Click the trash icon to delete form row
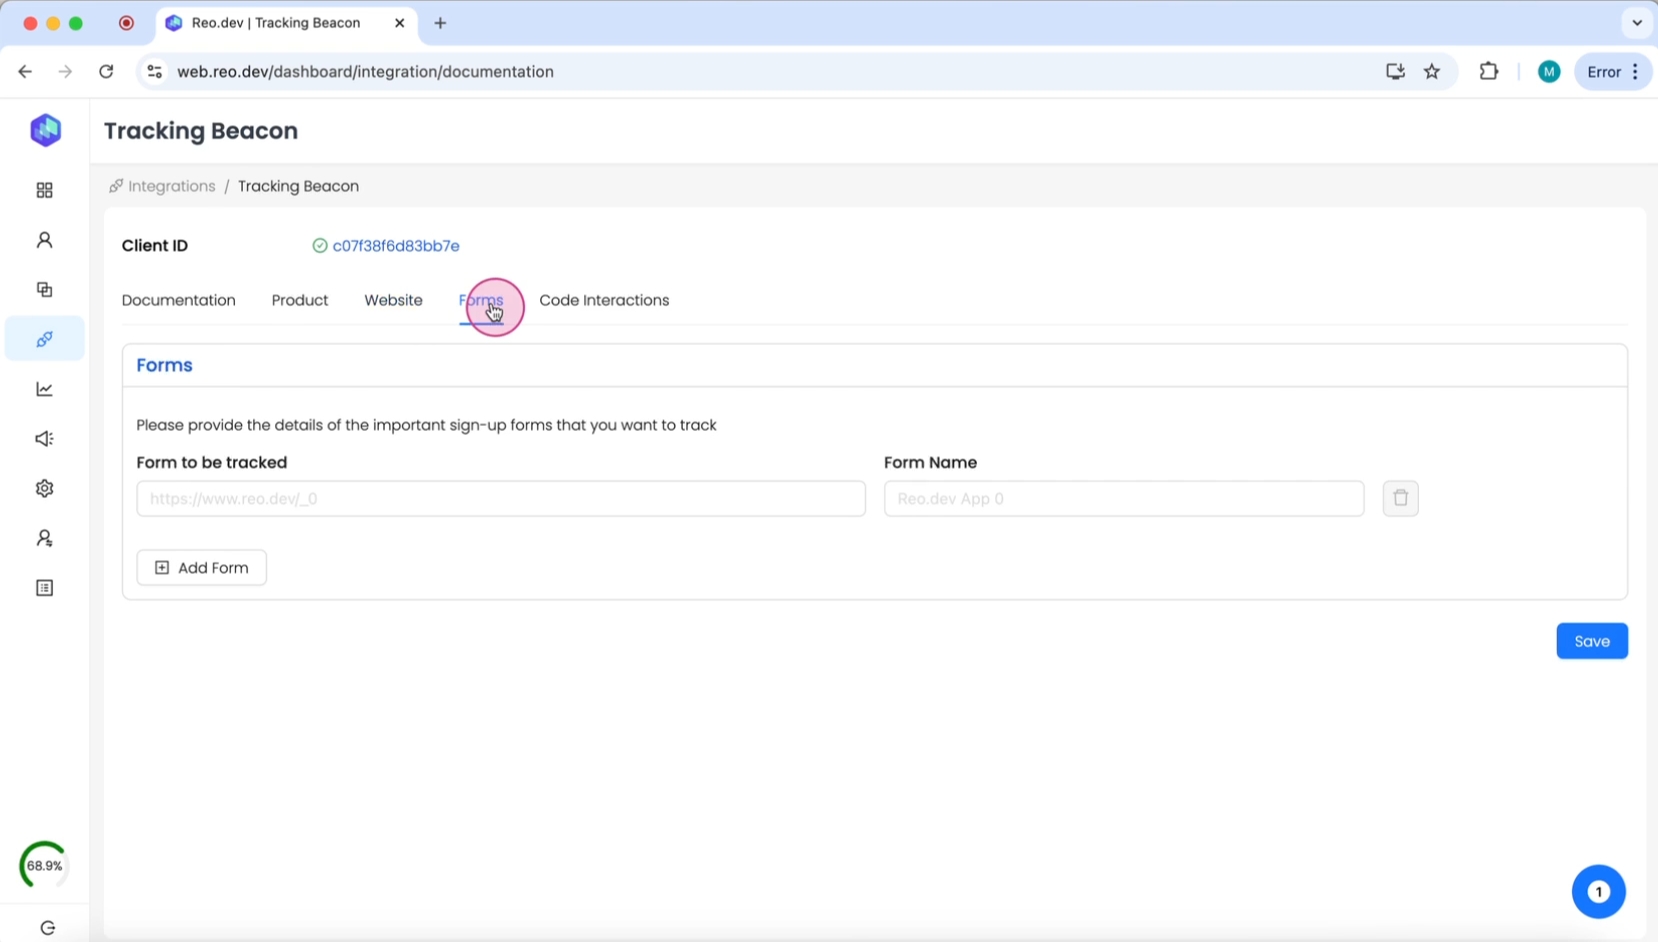This screenshot has width=1658, height=942. (1400, 498)
